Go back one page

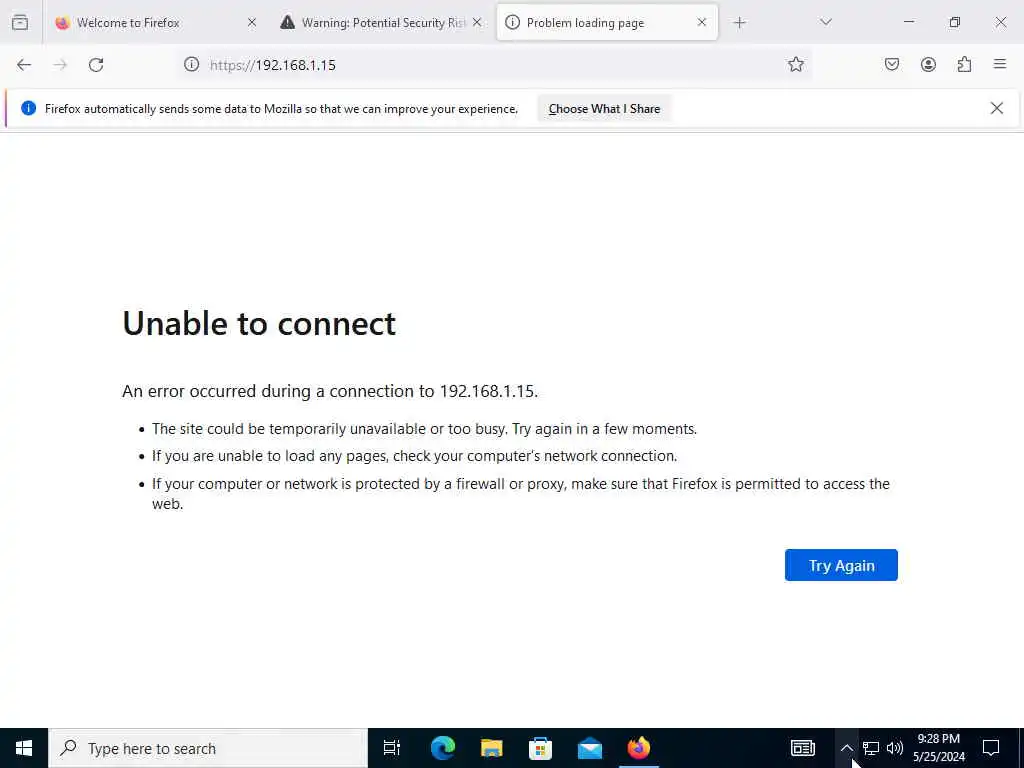24,65
